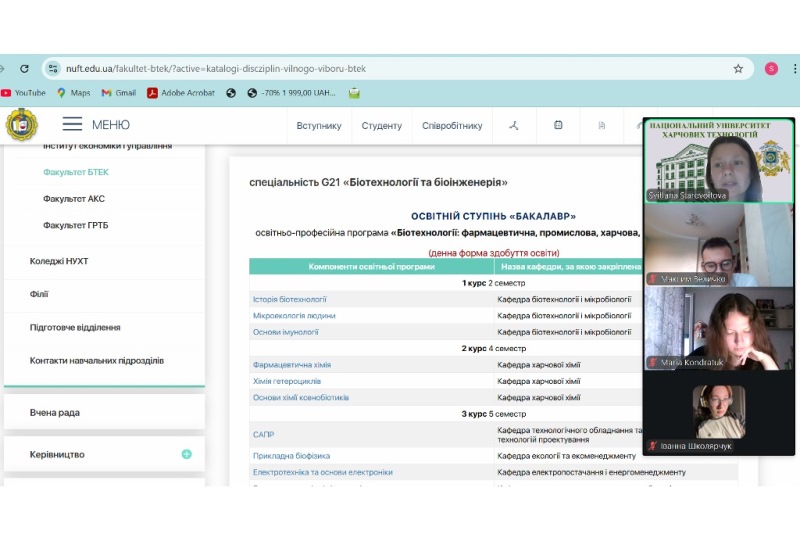
Task: Open Коледжі НУХТ in the sidebar
Action: tap(59, 261)
